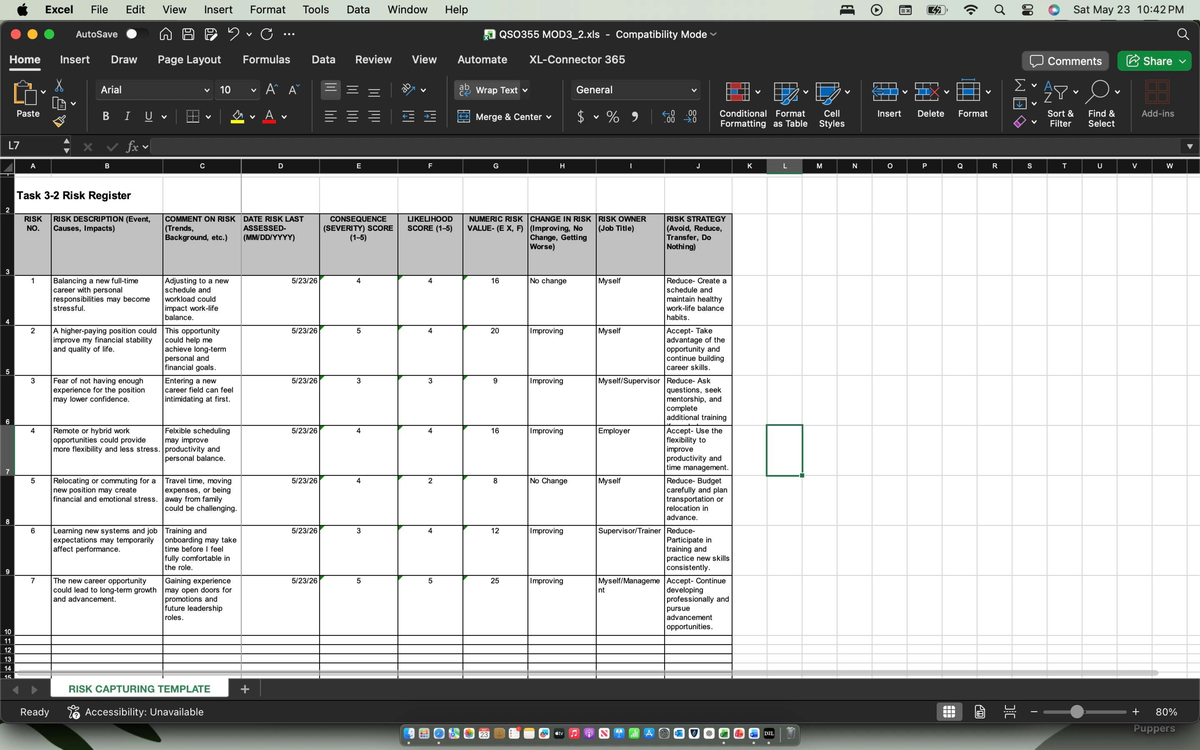Decrease font size with smaller A icon
This screenshot has height=750, width=1200.
[293, 90]
